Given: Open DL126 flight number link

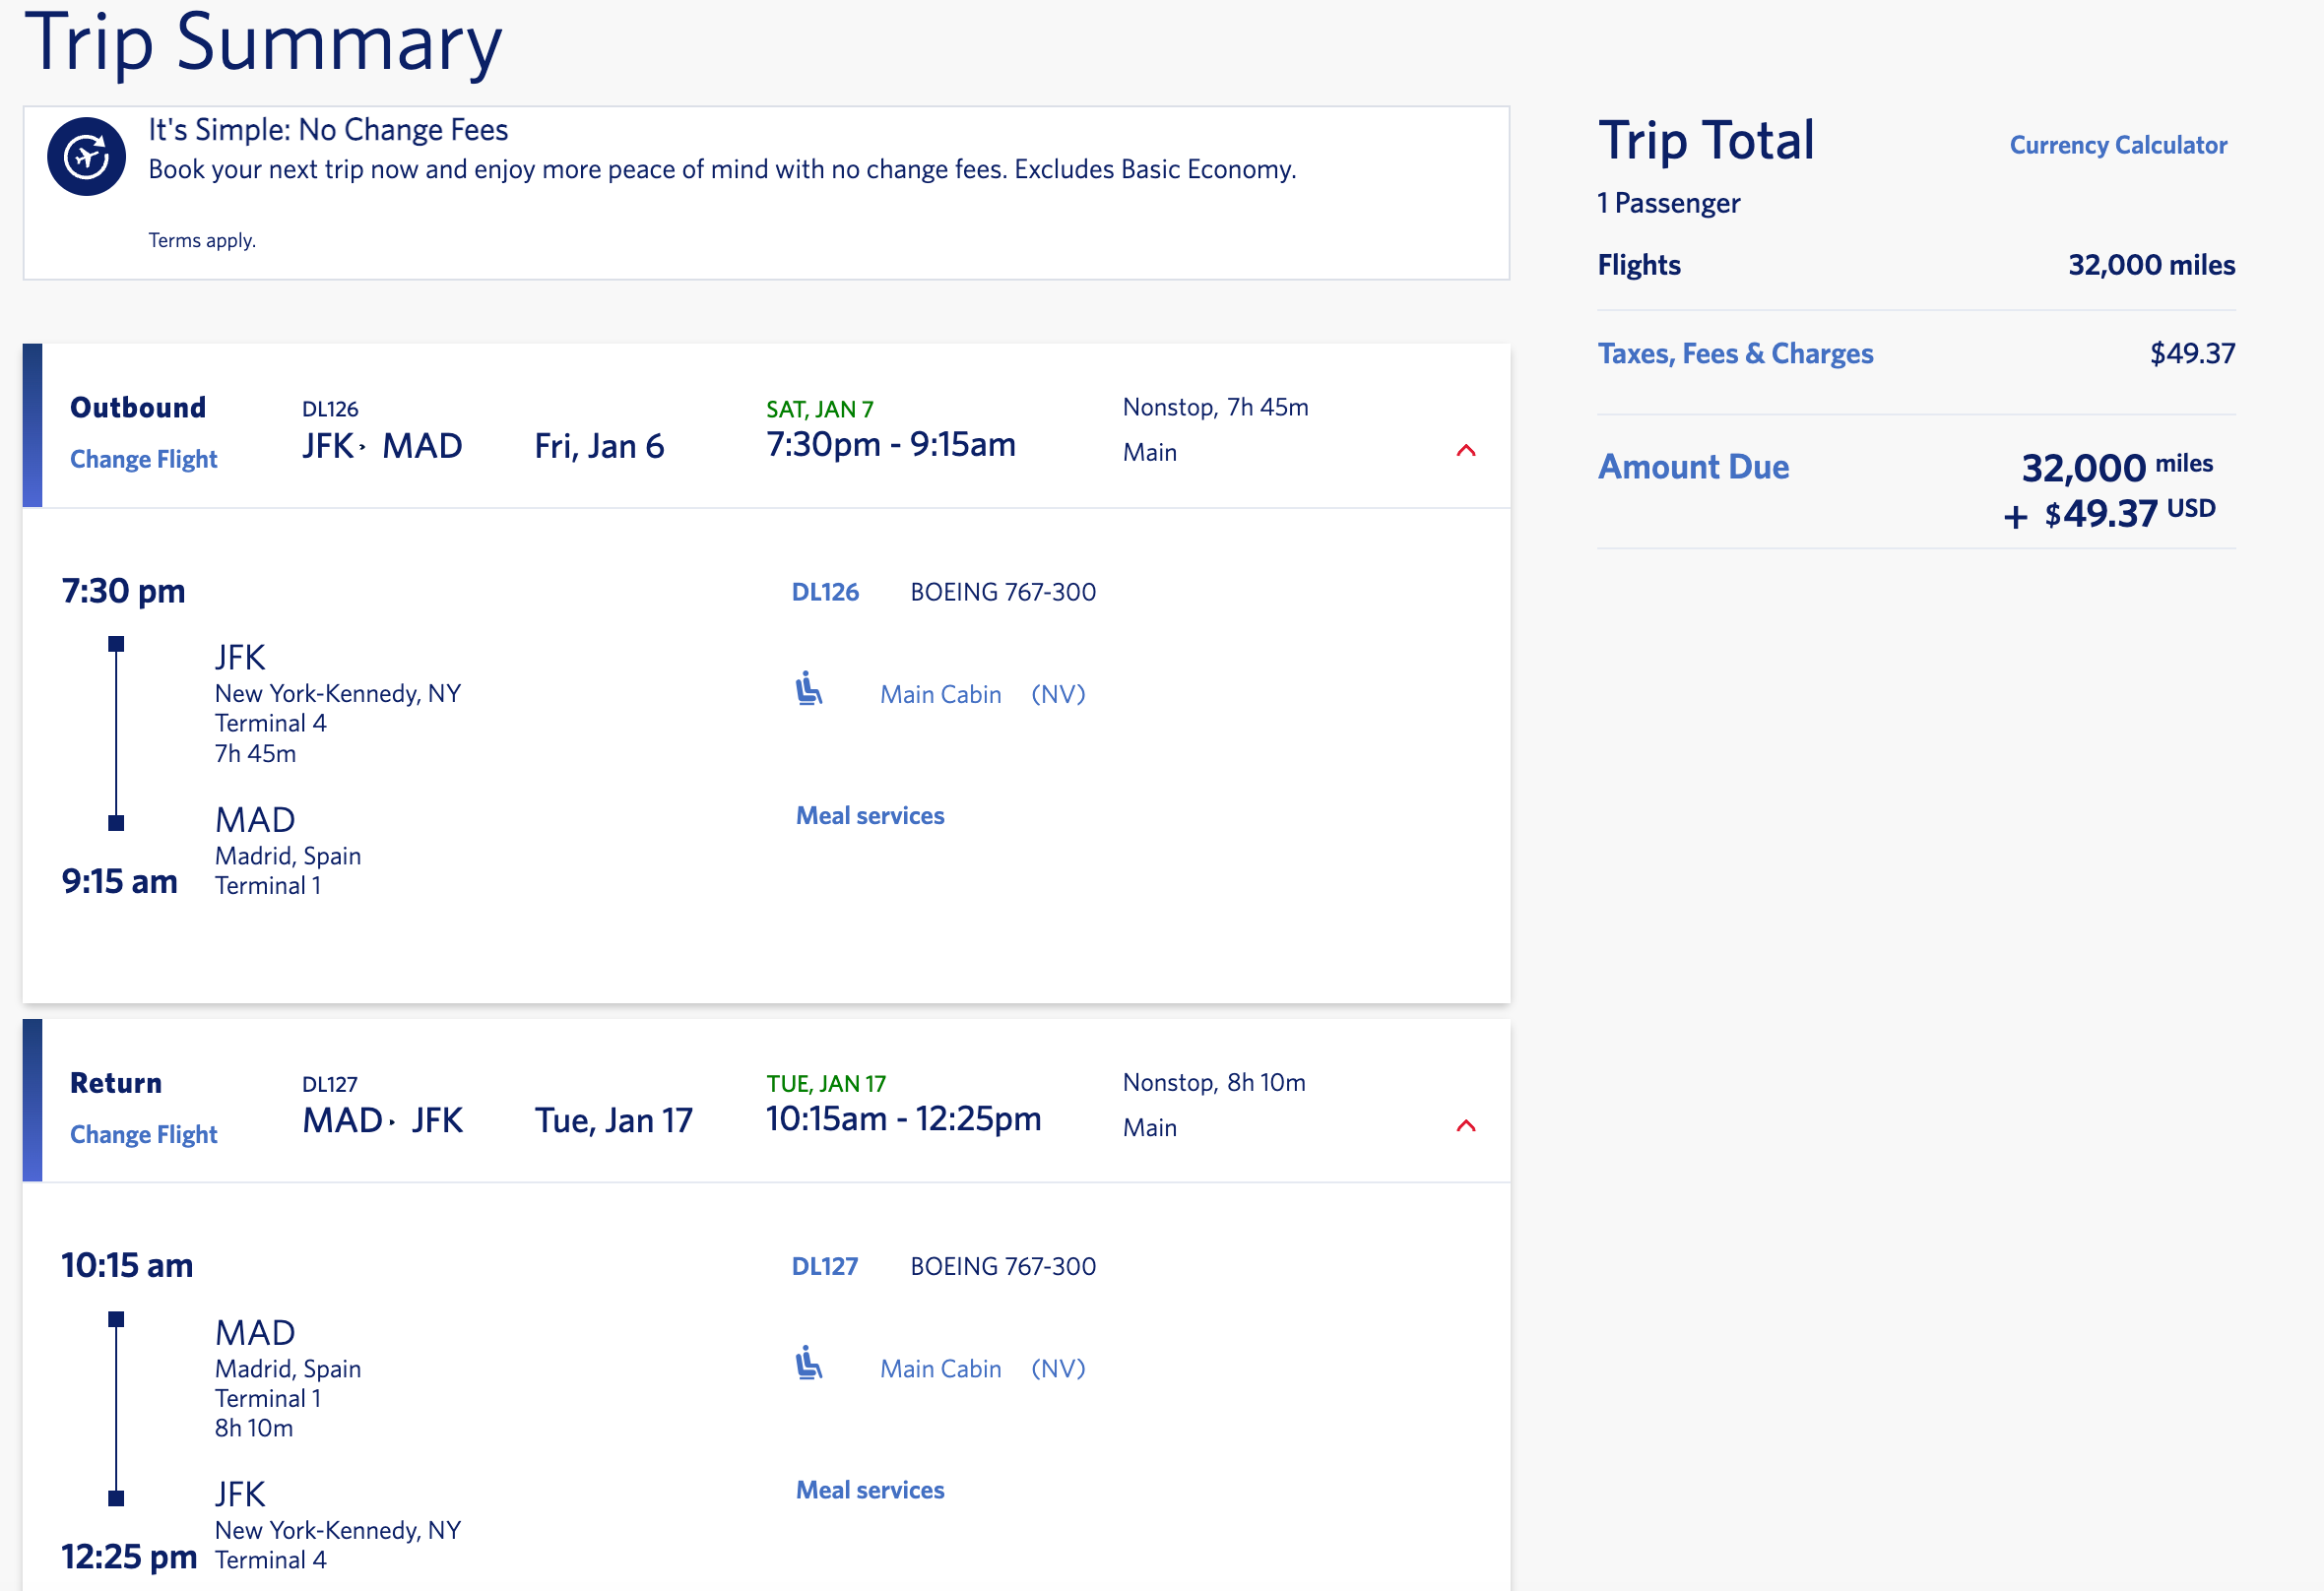Looking at the screenshot, I should (x=824, y=592).
